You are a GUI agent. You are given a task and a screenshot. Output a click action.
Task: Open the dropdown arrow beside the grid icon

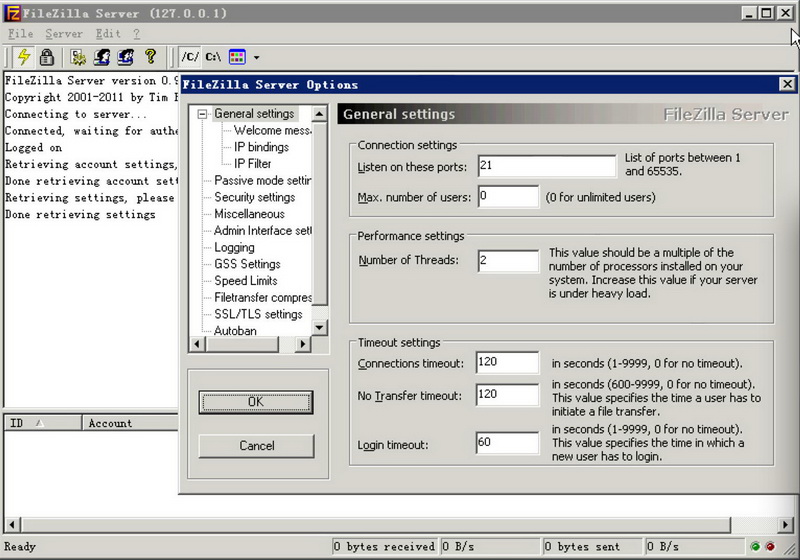tap(256, 58)
